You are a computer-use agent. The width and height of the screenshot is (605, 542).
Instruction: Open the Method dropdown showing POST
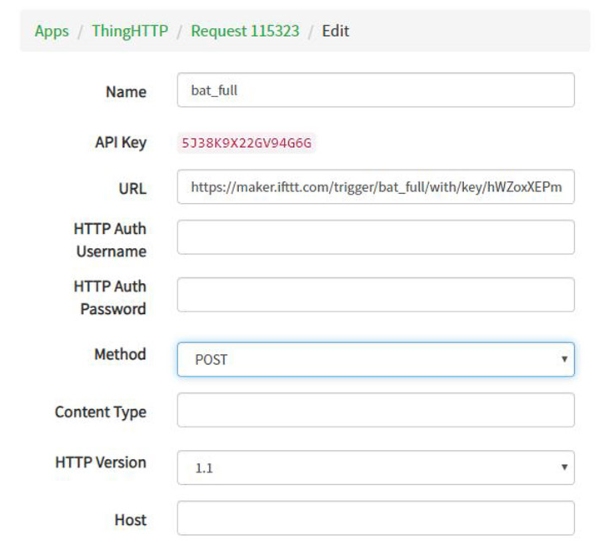pyautogui.click(x=375, y=359)
